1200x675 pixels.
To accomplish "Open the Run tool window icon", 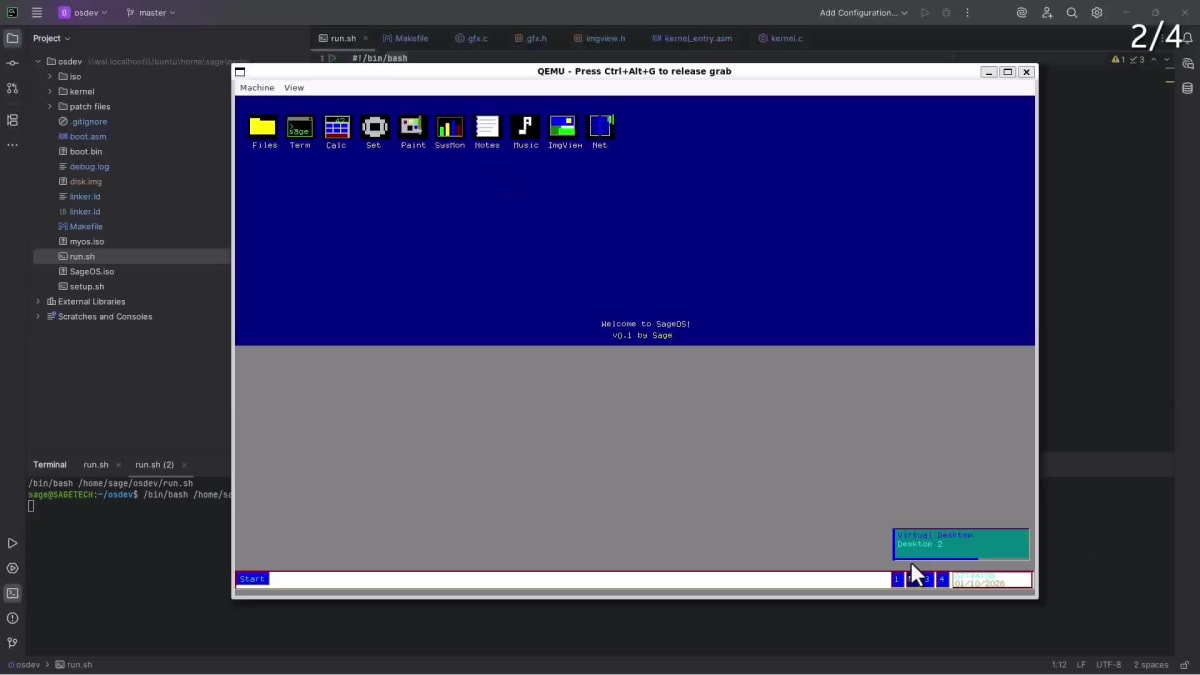I will (12, 543).
